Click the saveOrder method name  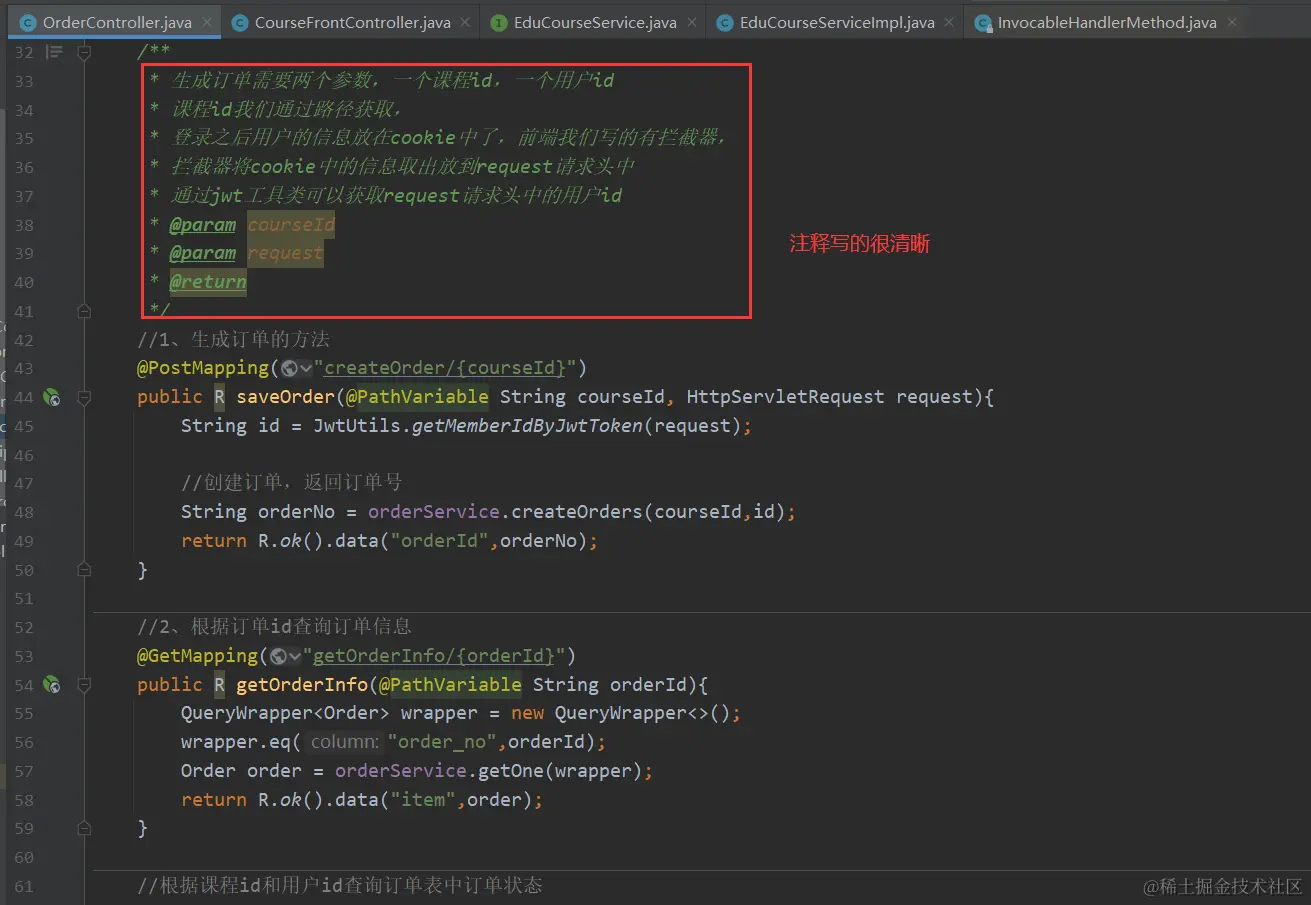286,397
